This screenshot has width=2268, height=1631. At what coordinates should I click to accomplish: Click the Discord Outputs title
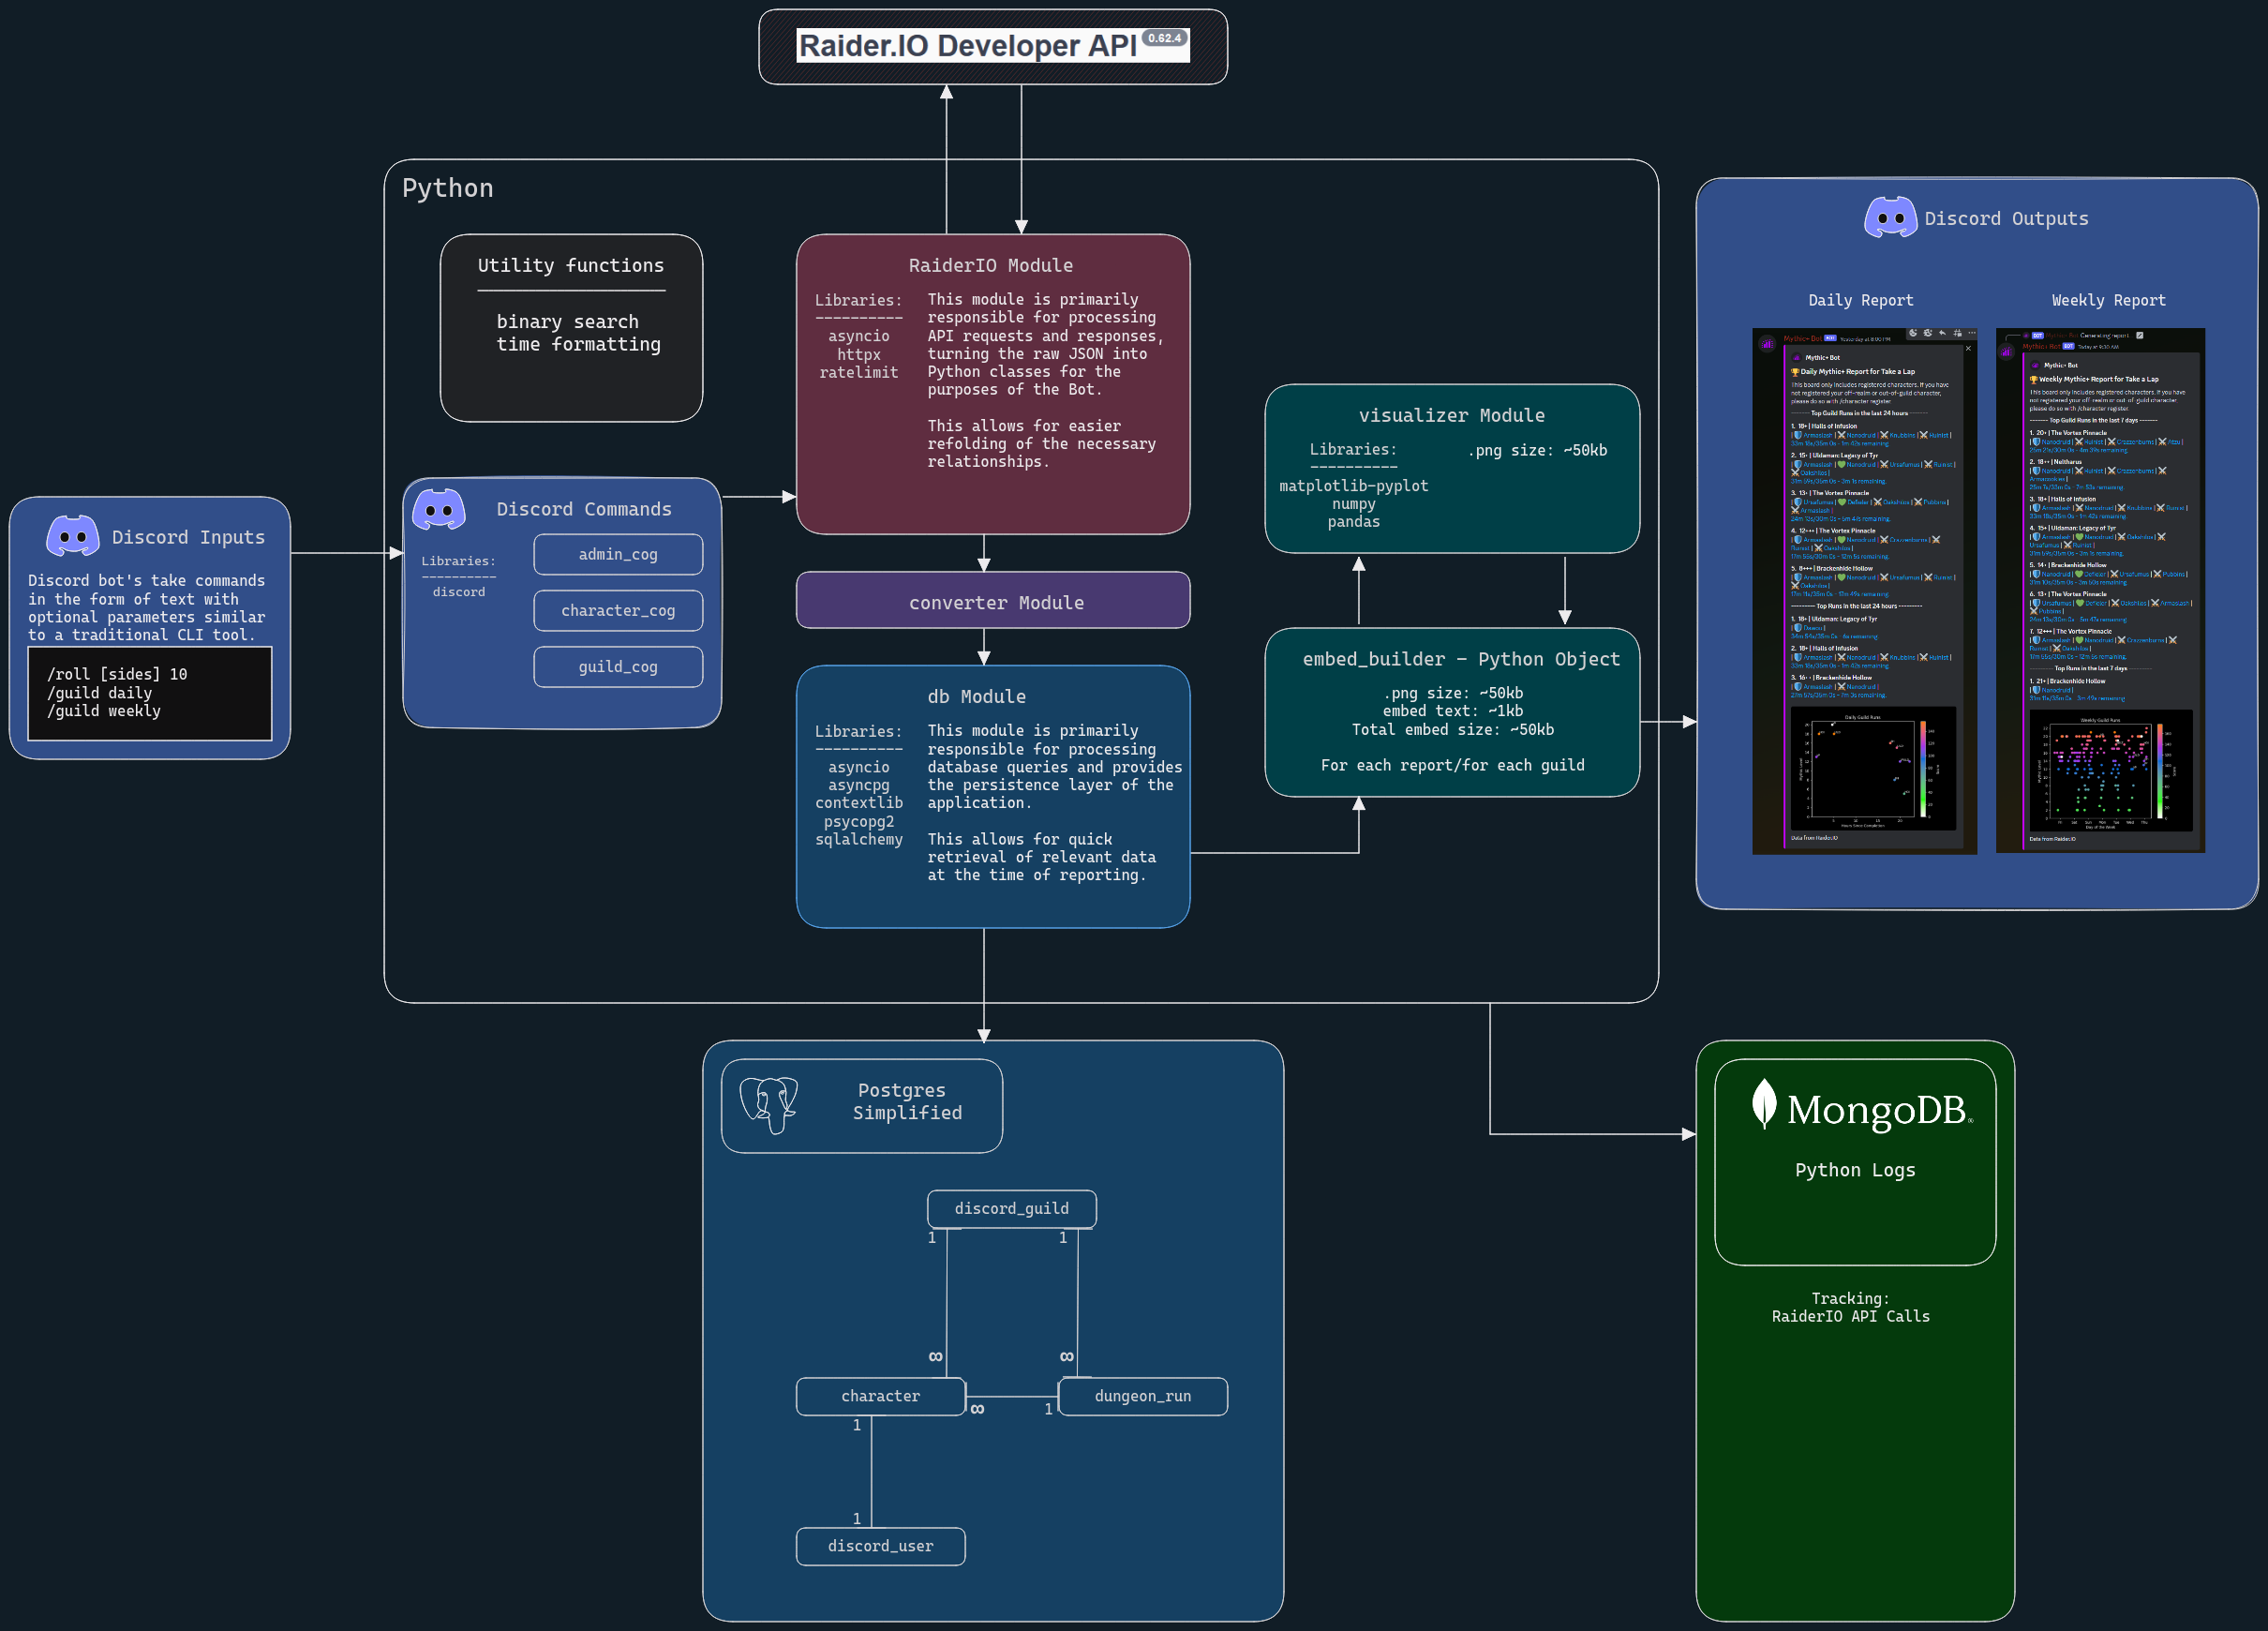[x=2007, y=218]
